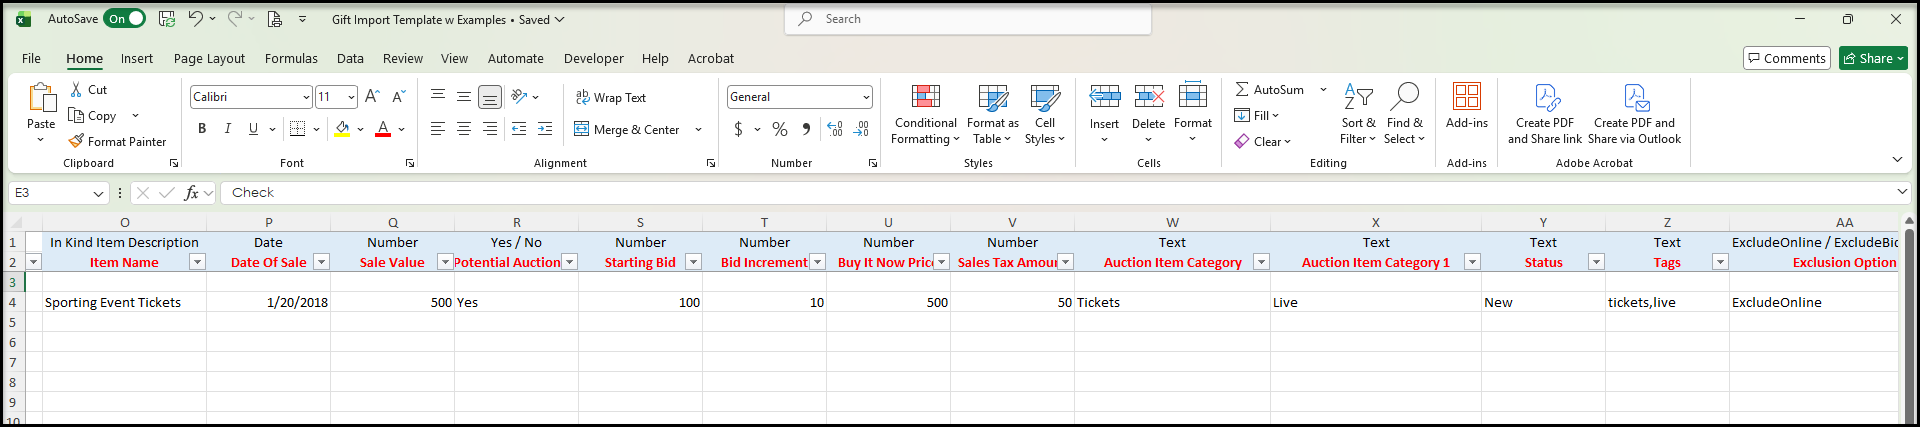Open the Clear dropdown
This screenshot has width=1920, height=427.
1263,142
